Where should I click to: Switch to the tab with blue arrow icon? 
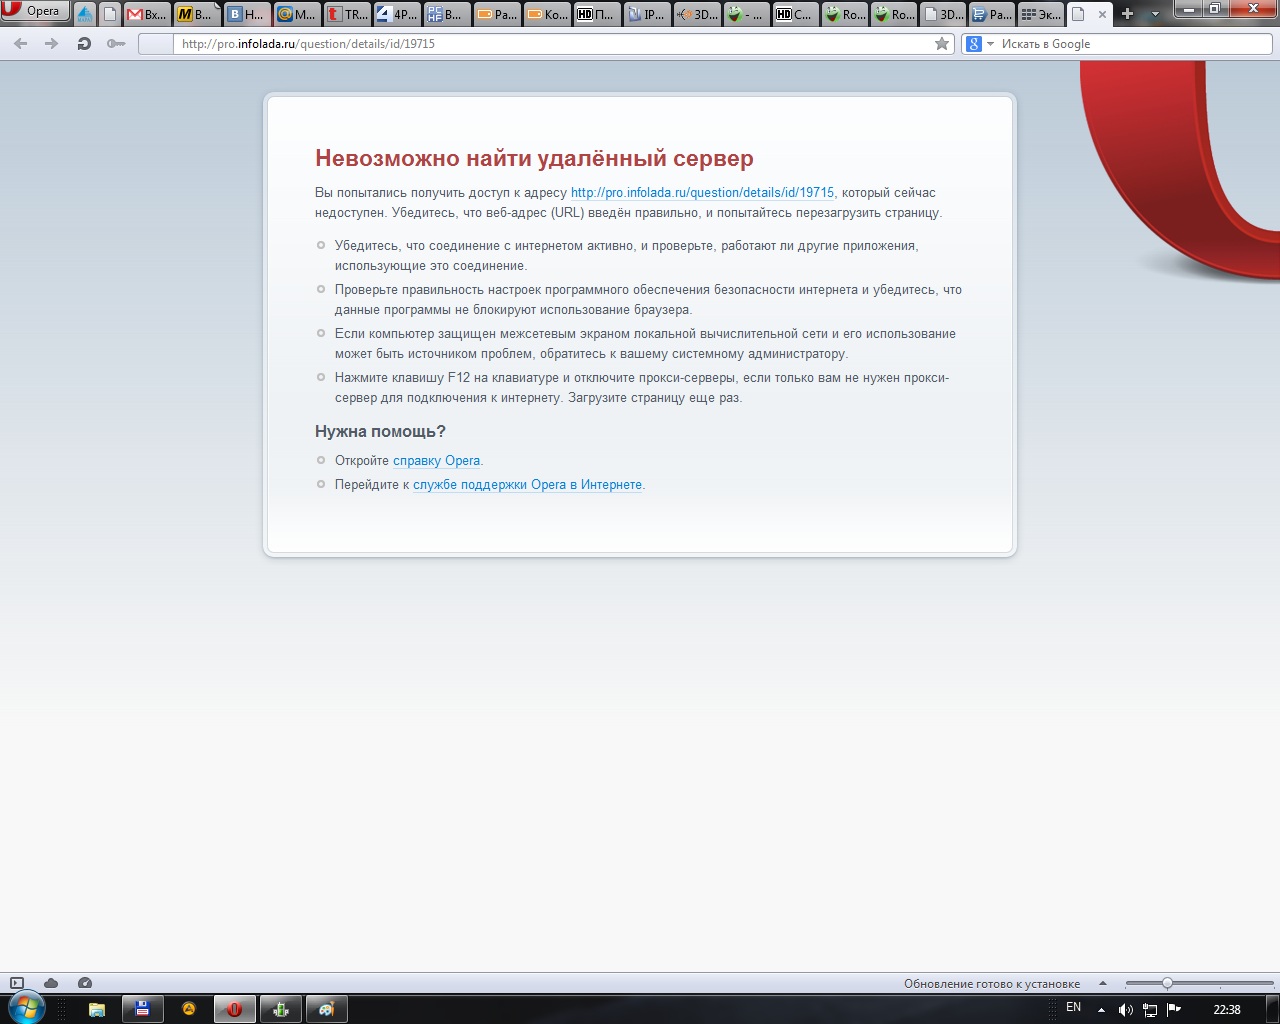[x=85, y=14]
